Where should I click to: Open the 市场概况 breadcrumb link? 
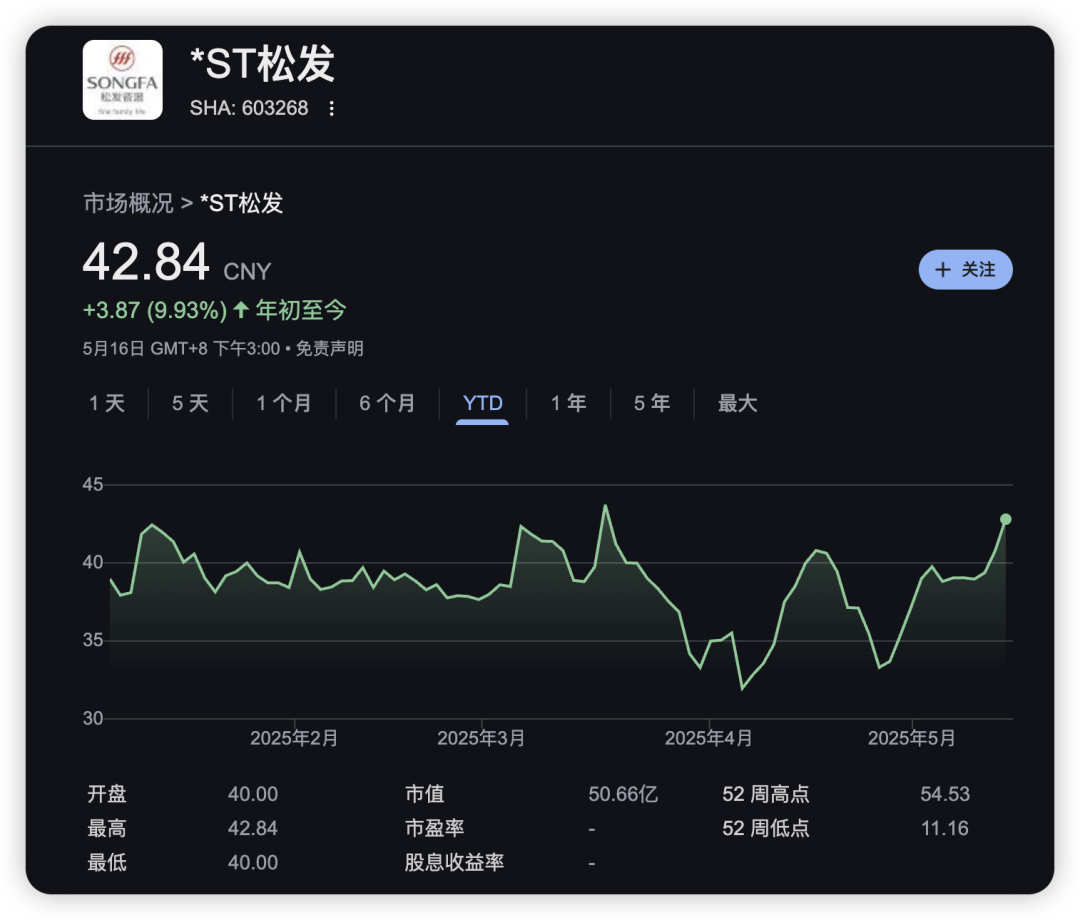128,203
